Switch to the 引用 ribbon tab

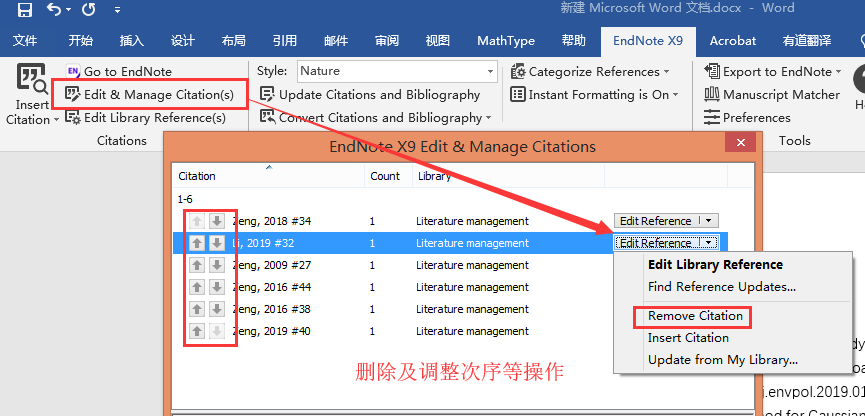click(285, 41)
